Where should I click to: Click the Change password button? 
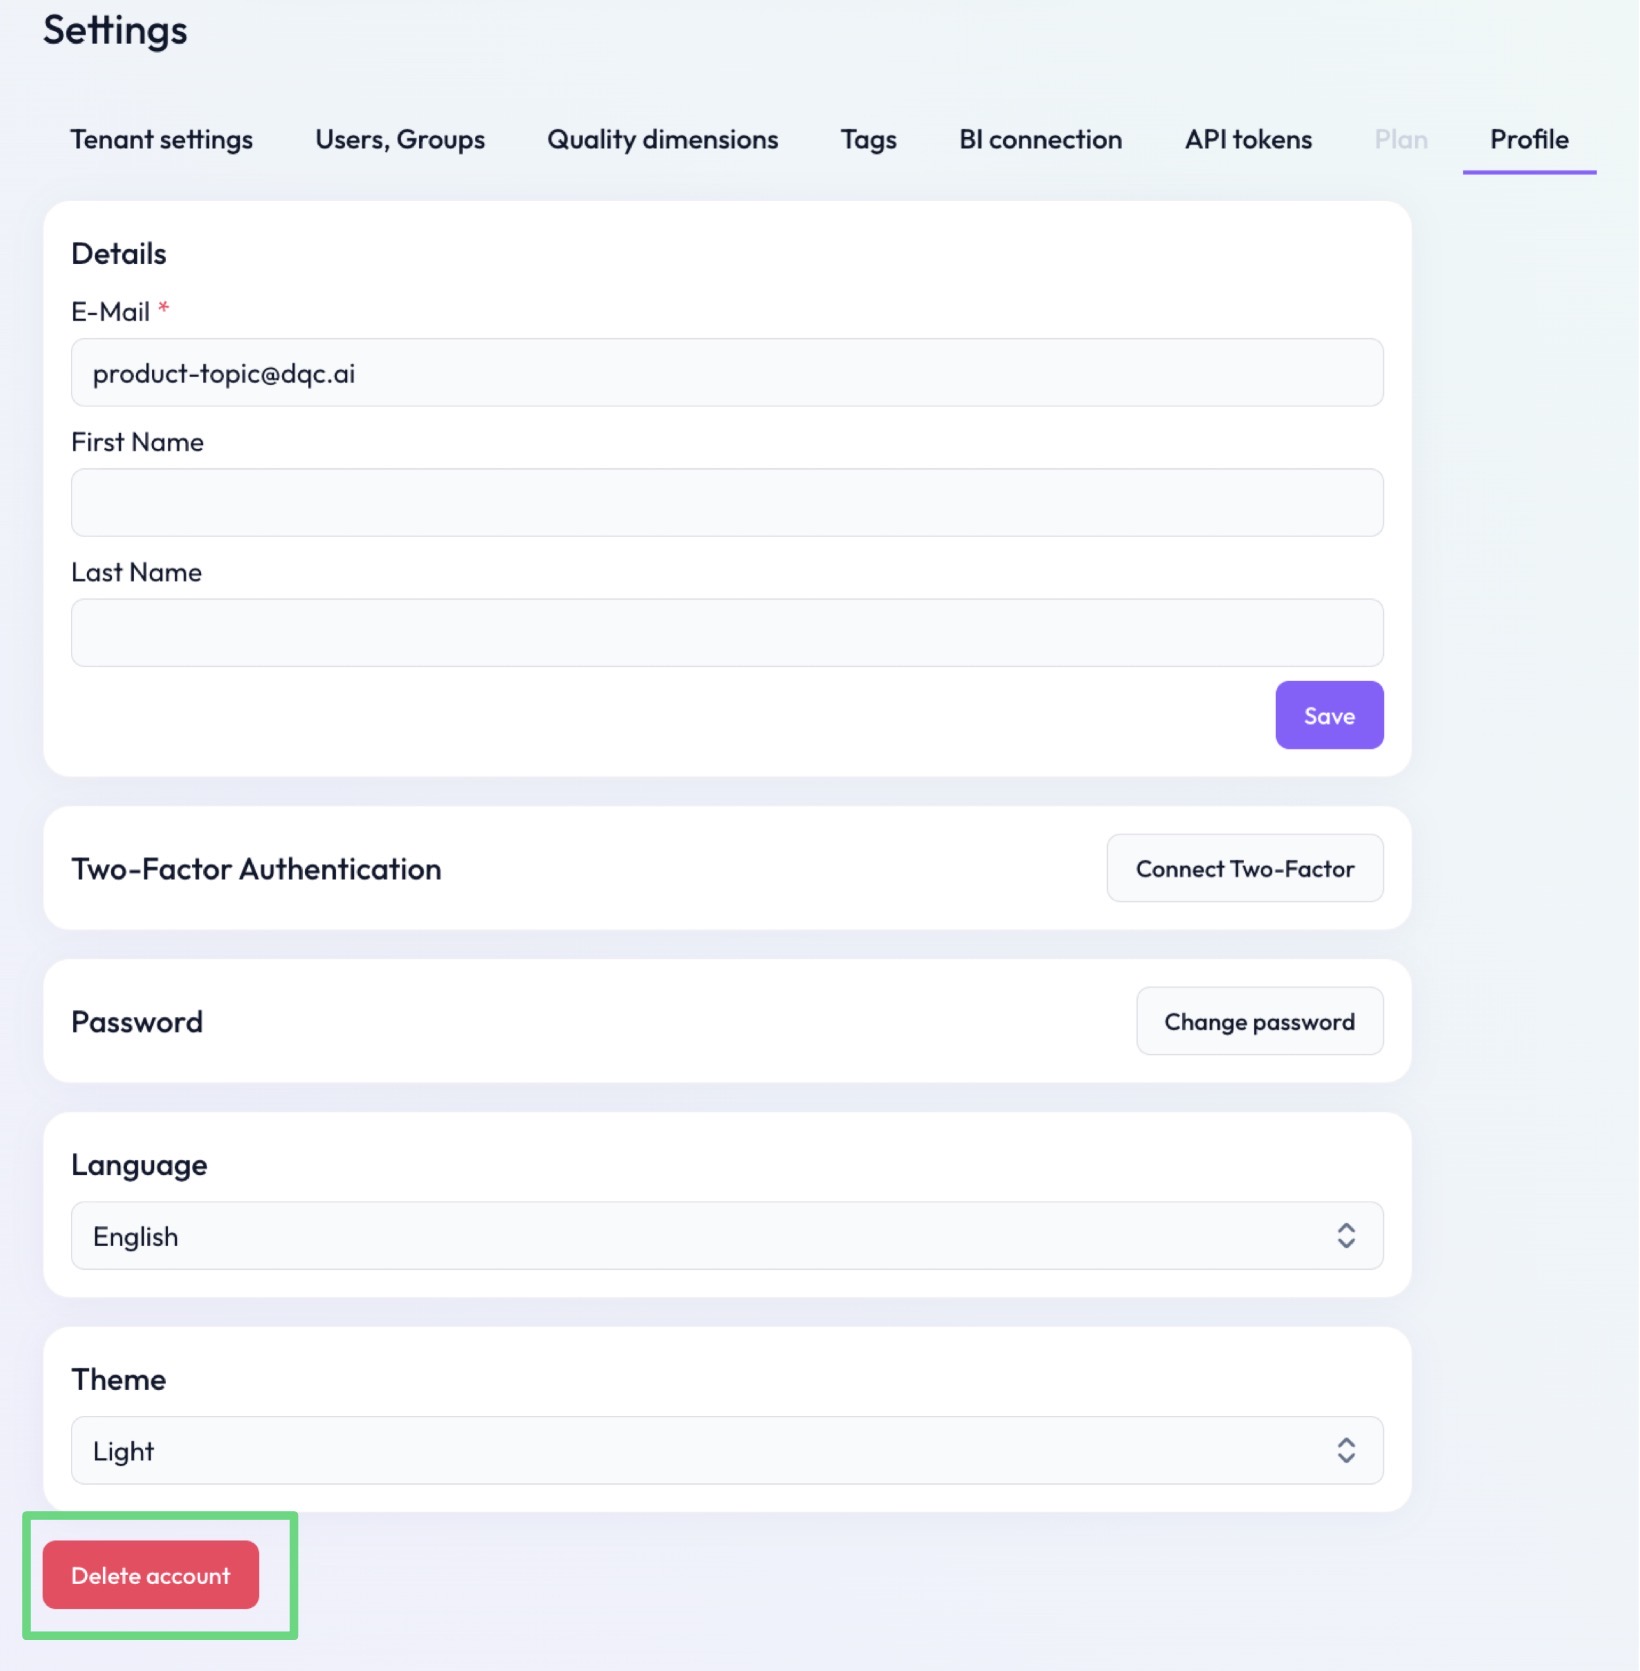pyautogui.click(x=1259, y=1021)
